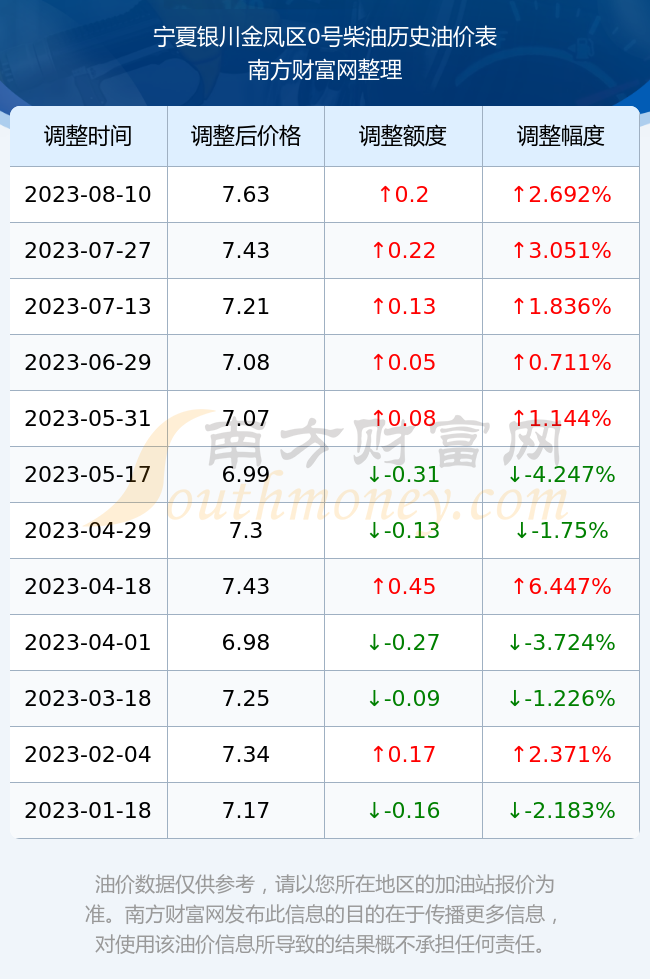The image size is (650, 980).
Task: Click the green ↓-4.247% percentage cell
Action: [x=561, y=474]
